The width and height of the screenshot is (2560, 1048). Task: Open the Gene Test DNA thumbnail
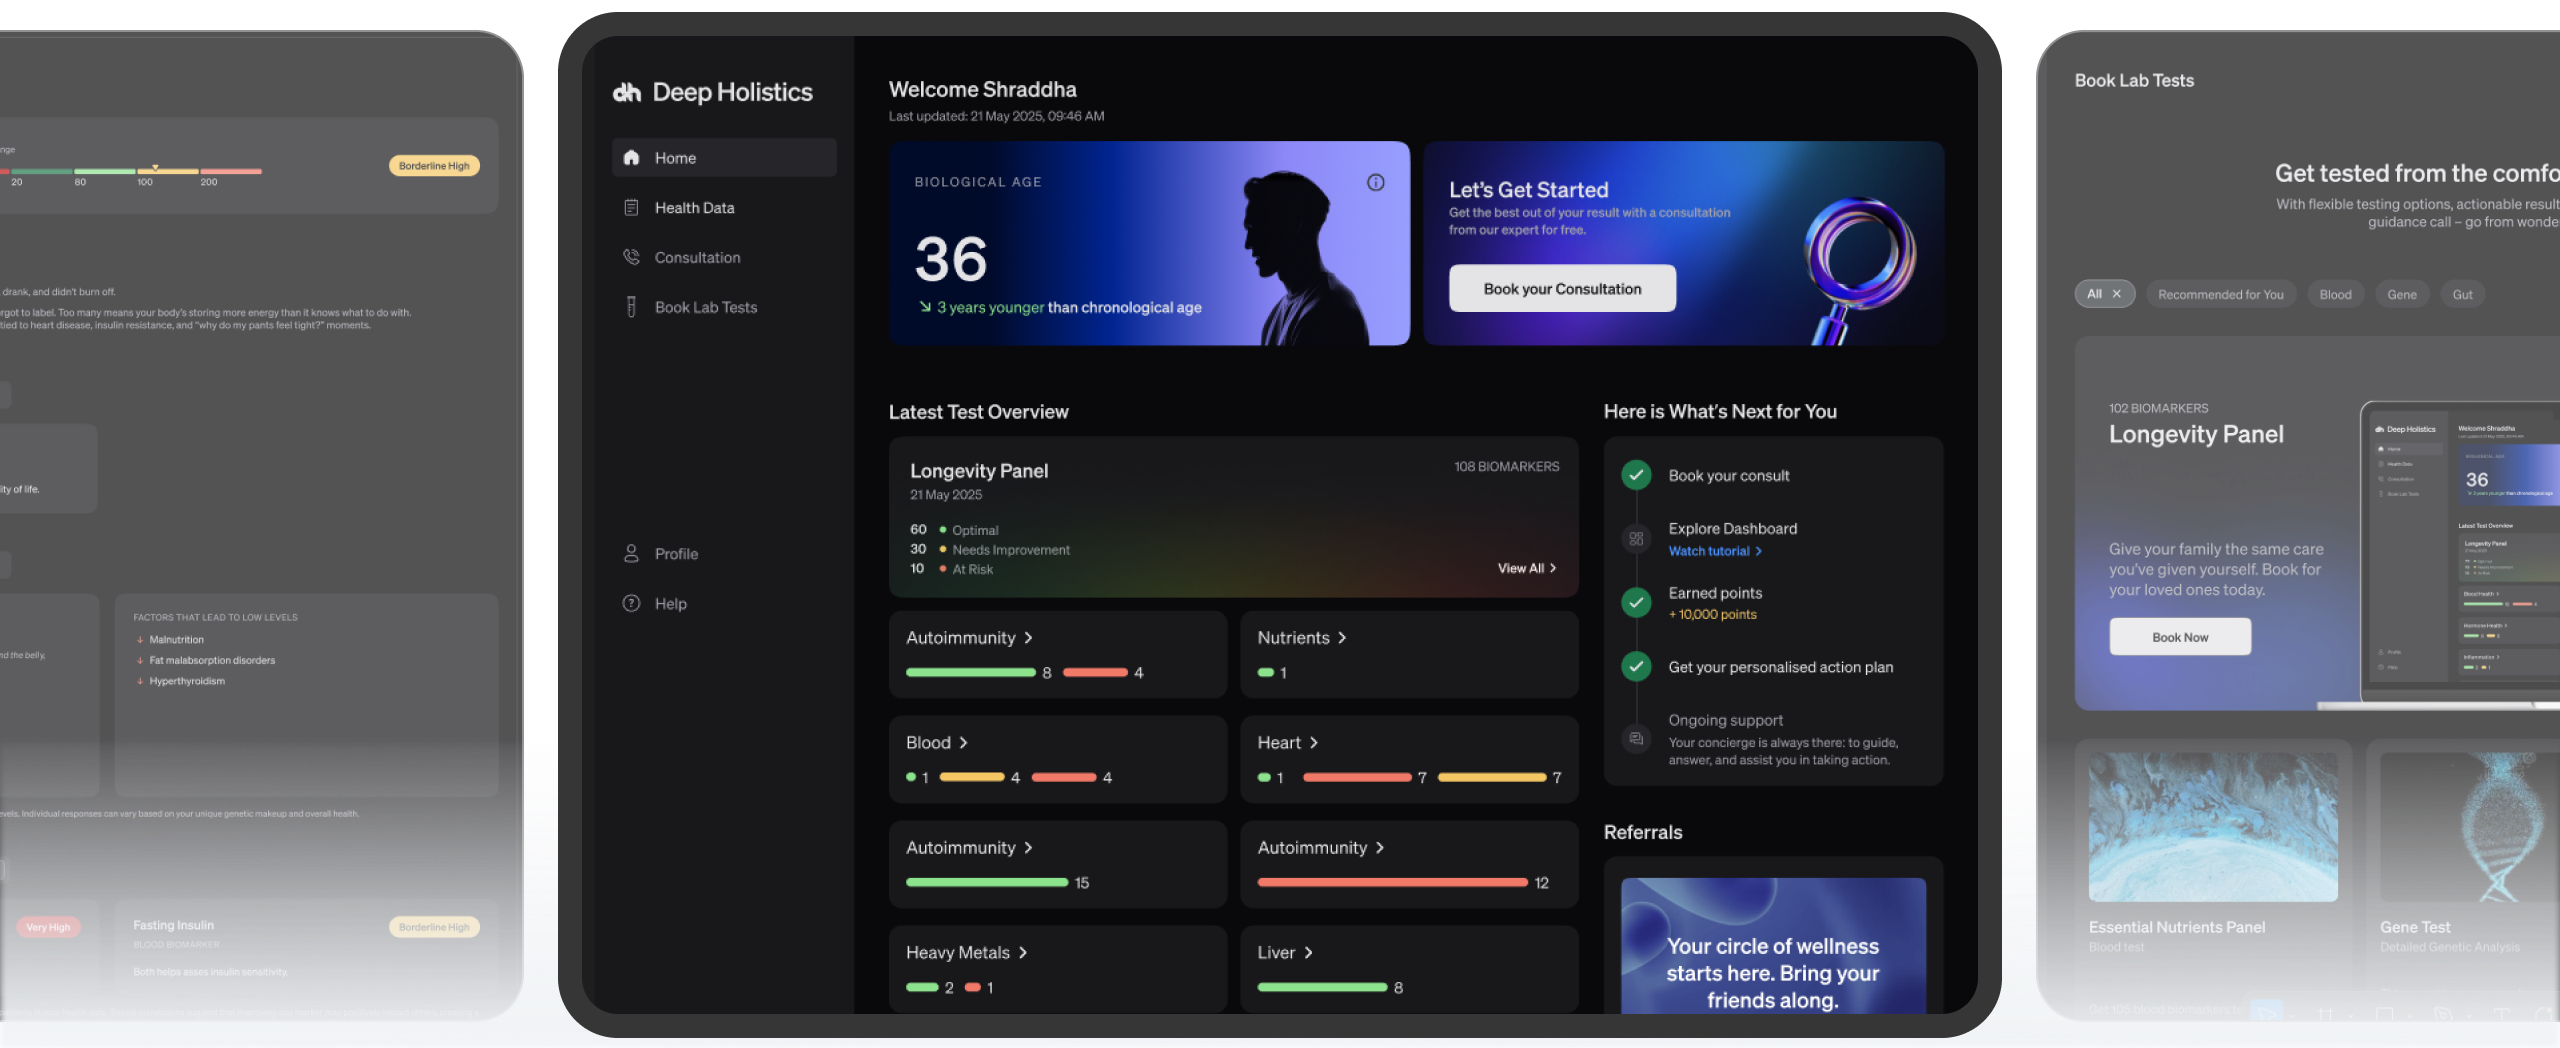click(2470, 827)
